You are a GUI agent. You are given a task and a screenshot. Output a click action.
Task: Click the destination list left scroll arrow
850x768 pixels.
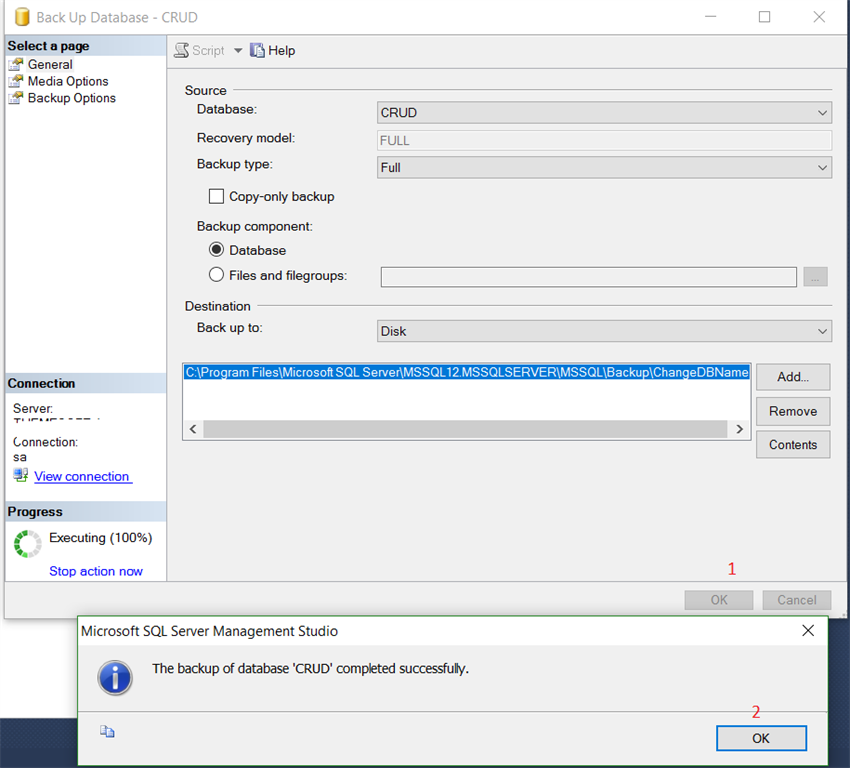pyautogui.click(x=194, y=429)
